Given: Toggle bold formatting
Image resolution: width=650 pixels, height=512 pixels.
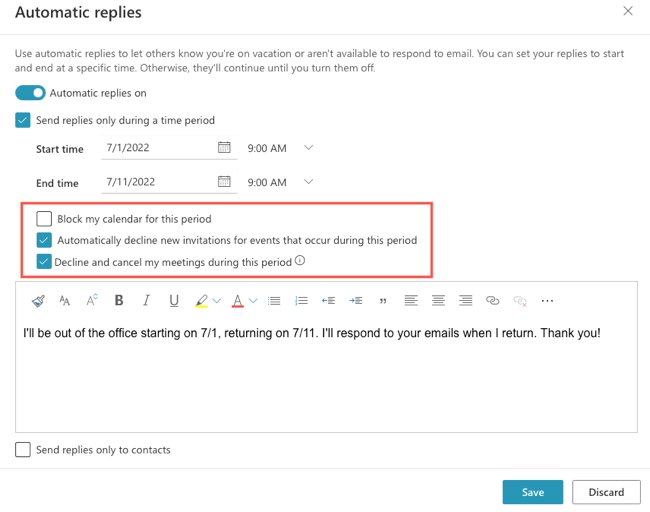Looking at the screenshot, I should [119, 300].
